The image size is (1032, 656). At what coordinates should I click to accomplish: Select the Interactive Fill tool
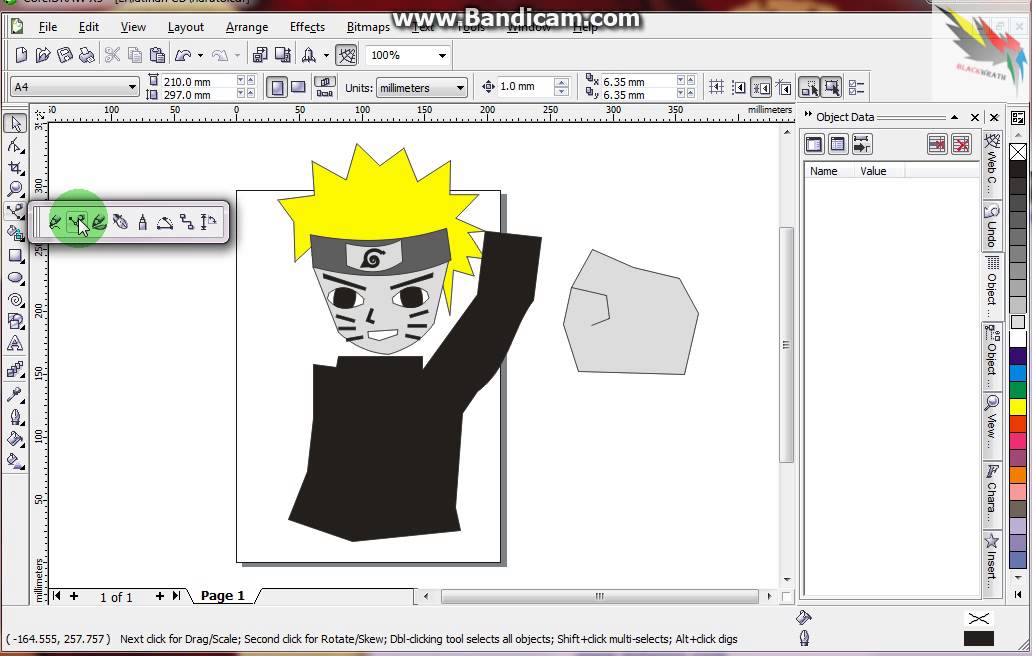click(15, 461)
